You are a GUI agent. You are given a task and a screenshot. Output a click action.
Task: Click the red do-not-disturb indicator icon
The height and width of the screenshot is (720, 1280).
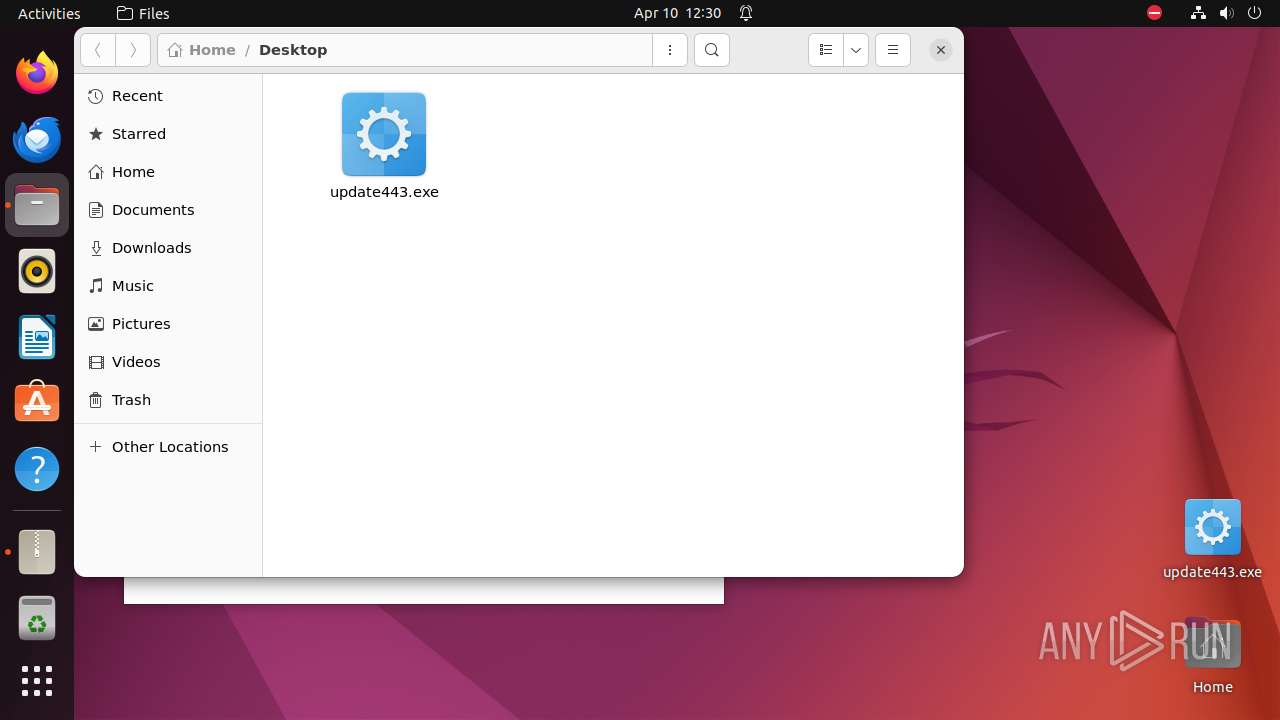pos(1154,13)
